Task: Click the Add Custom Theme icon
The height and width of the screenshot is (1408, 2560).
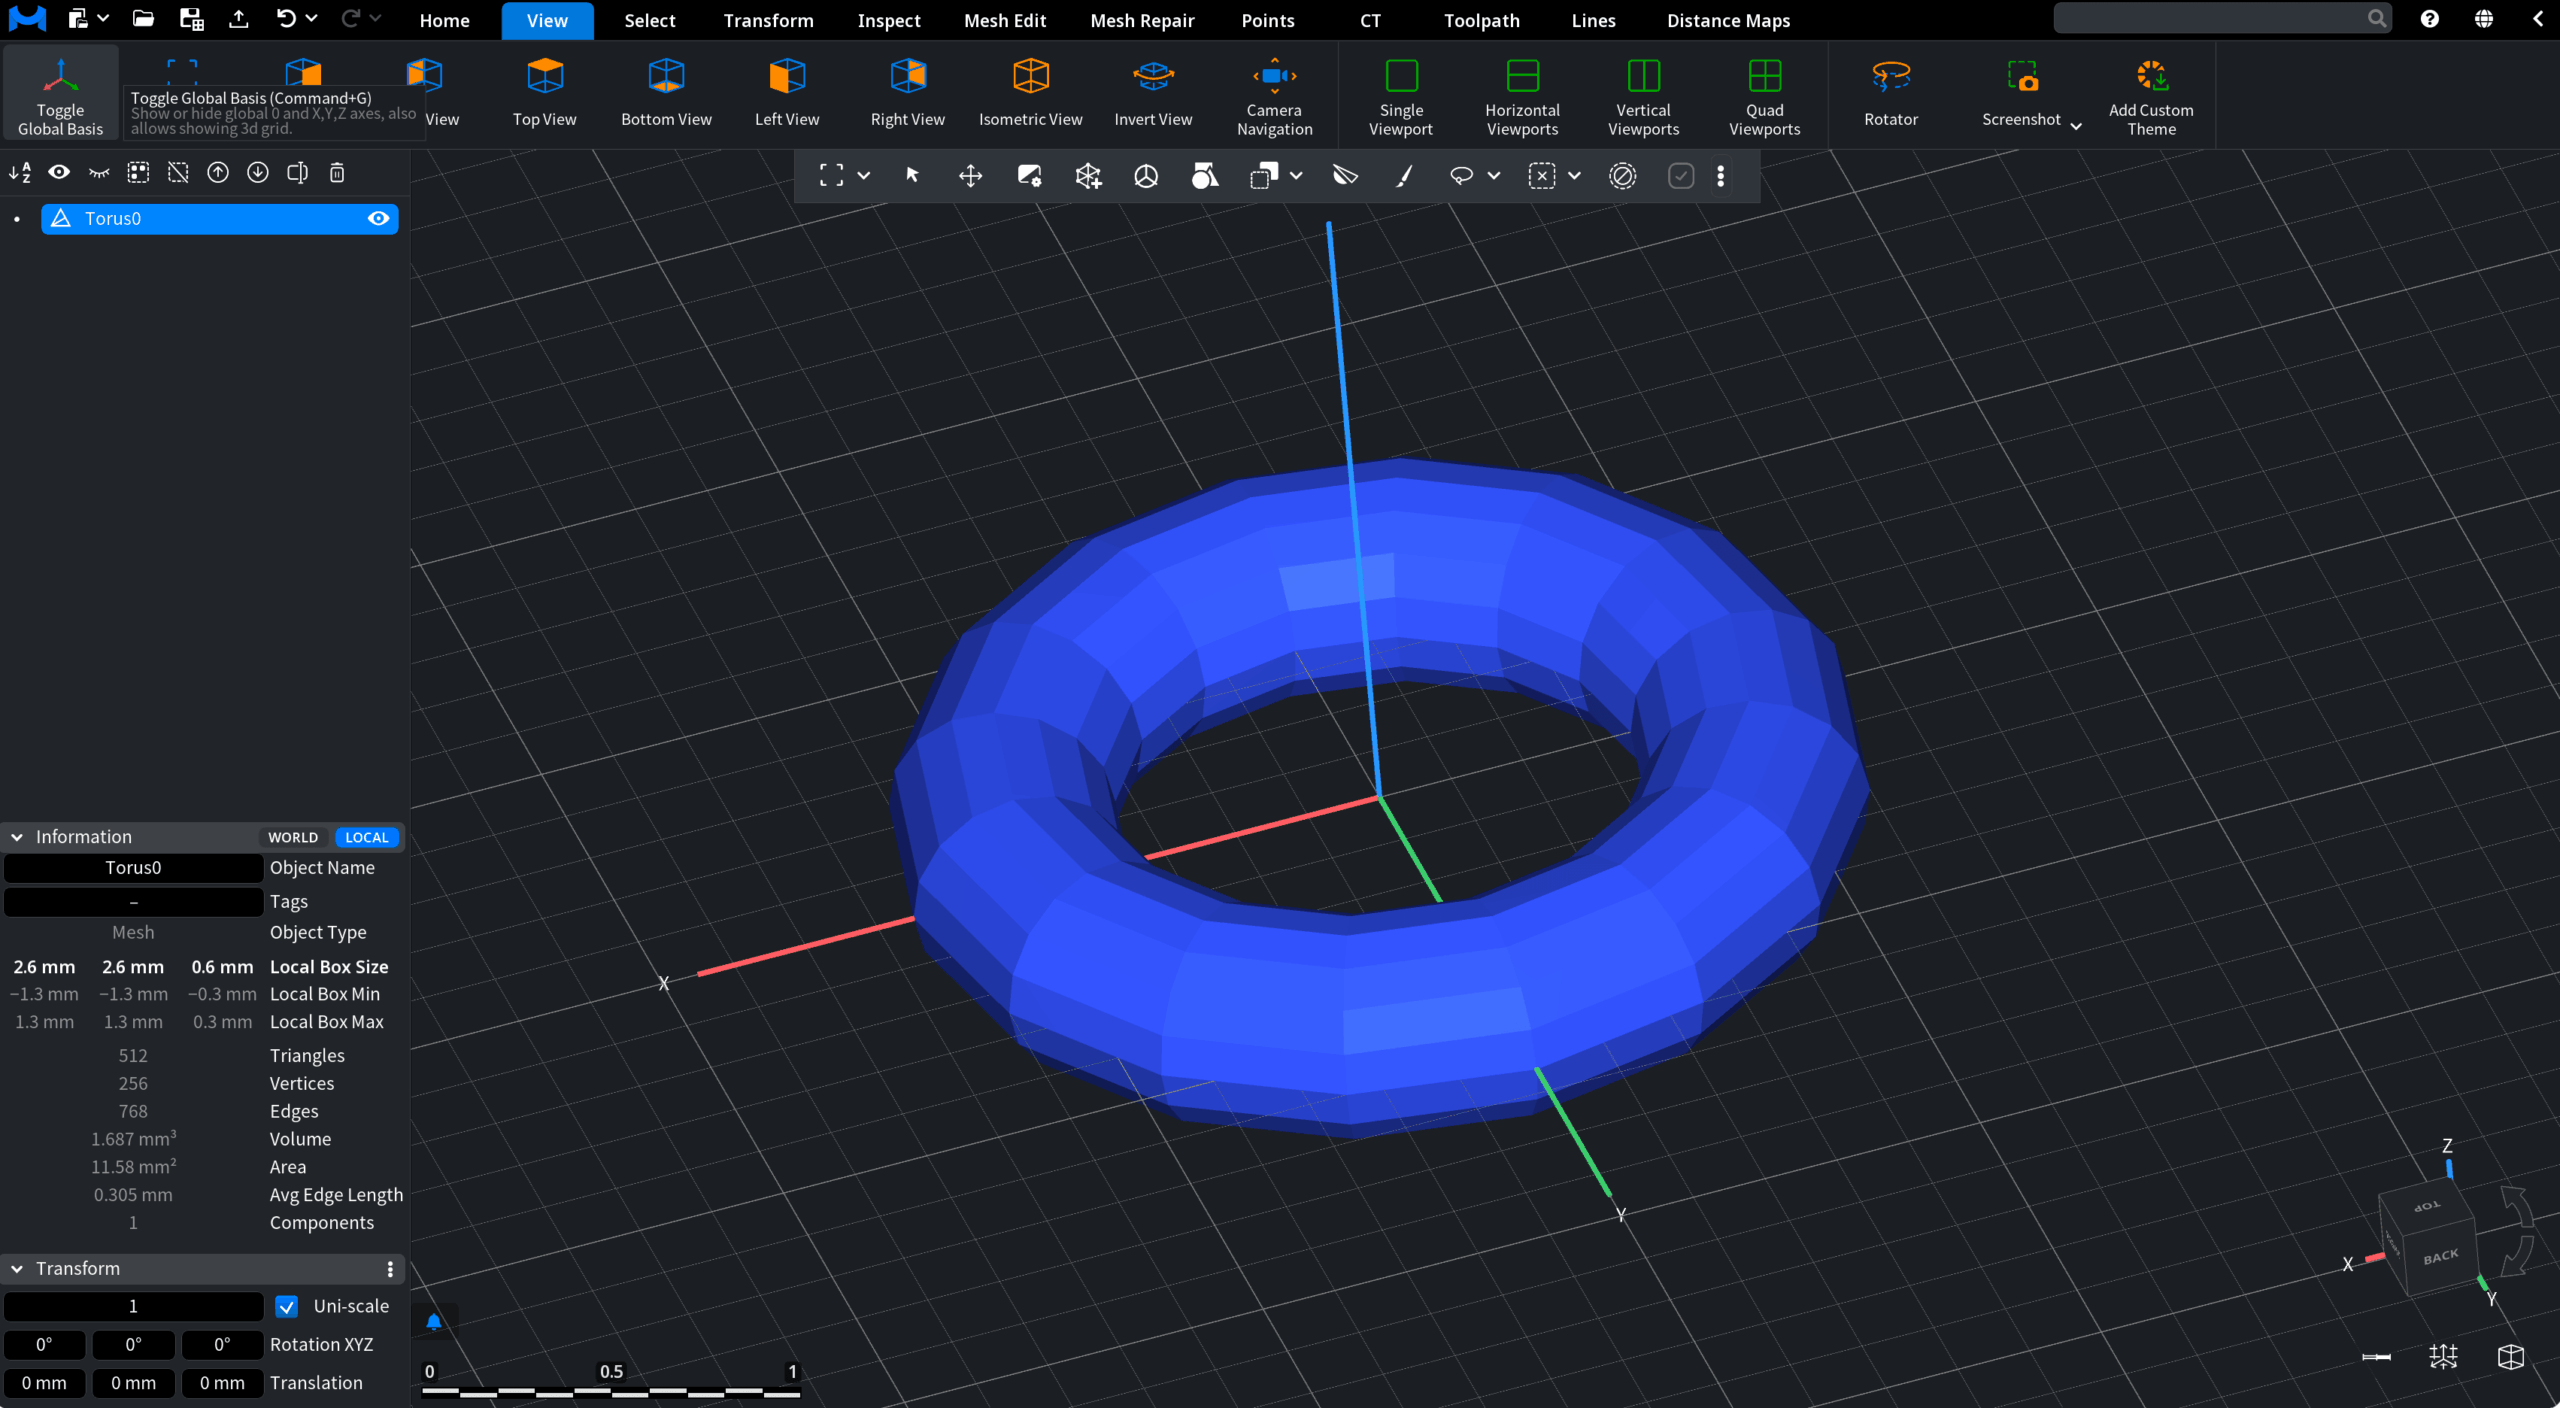Action: coord(2151,76)
